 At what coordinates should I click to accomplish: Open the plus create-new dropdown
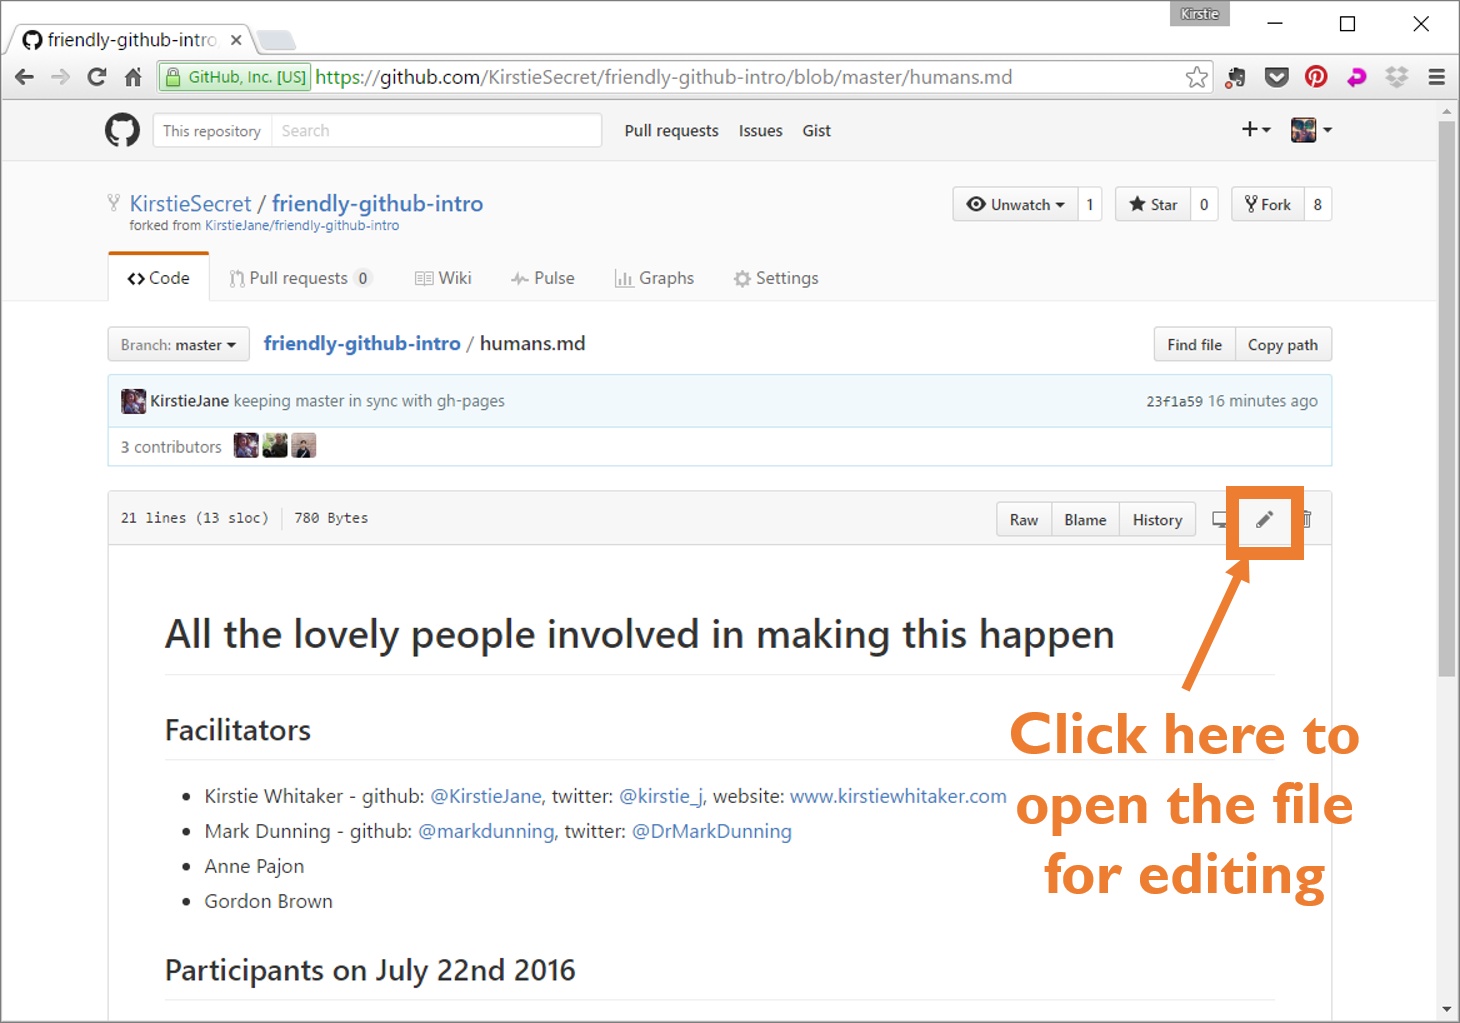pos(1256,129)
